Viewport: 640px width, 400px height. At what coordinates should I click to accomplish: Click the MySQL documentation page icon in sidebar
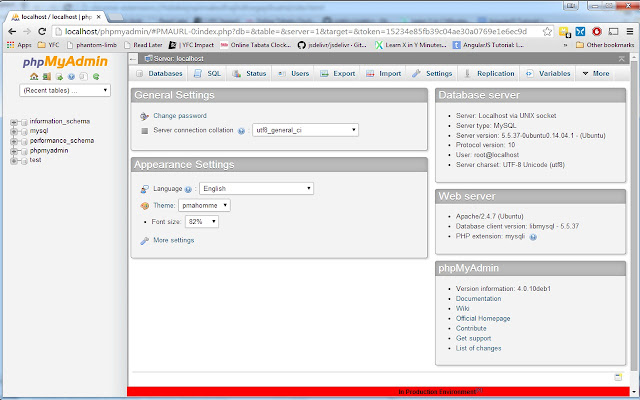(x=83, y=77)
